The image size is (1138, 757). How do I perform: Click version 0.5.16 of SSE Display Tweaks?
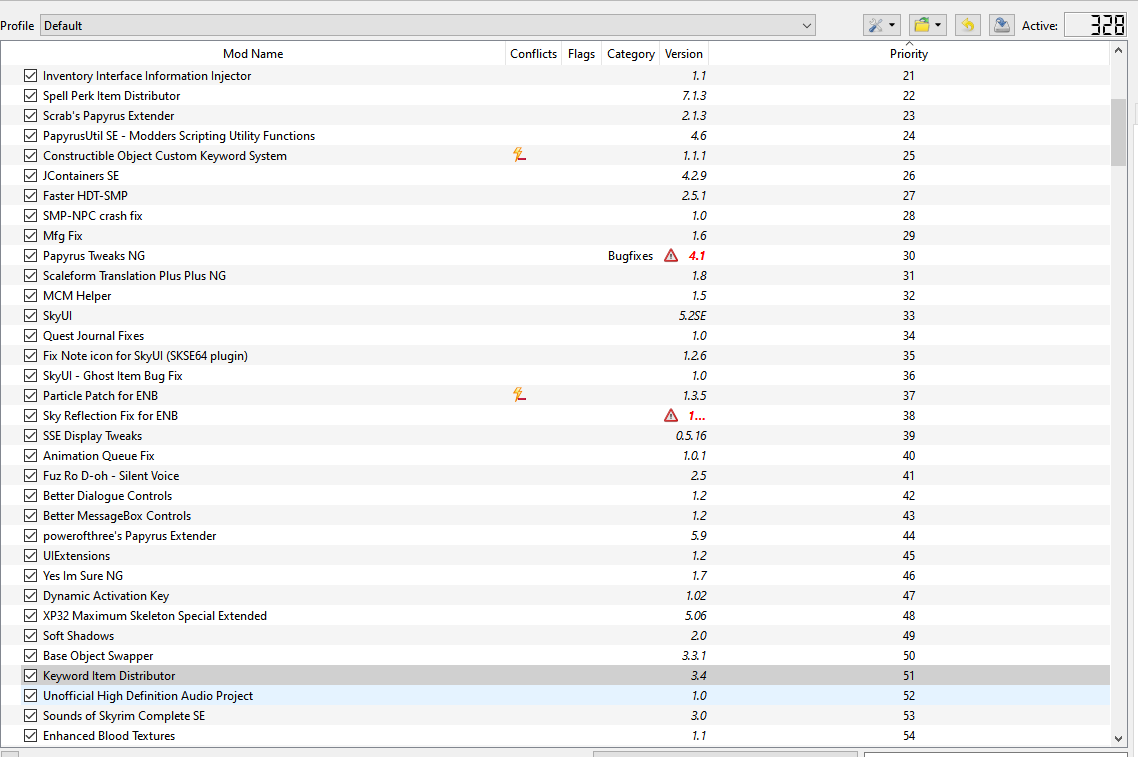click(691, 435)
